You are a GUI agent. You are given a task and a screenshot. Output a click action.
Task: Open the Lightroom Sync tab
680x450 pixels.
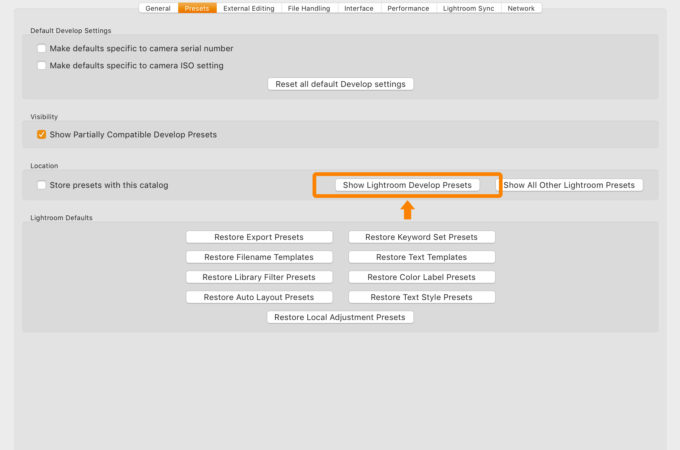pos(468,8)
